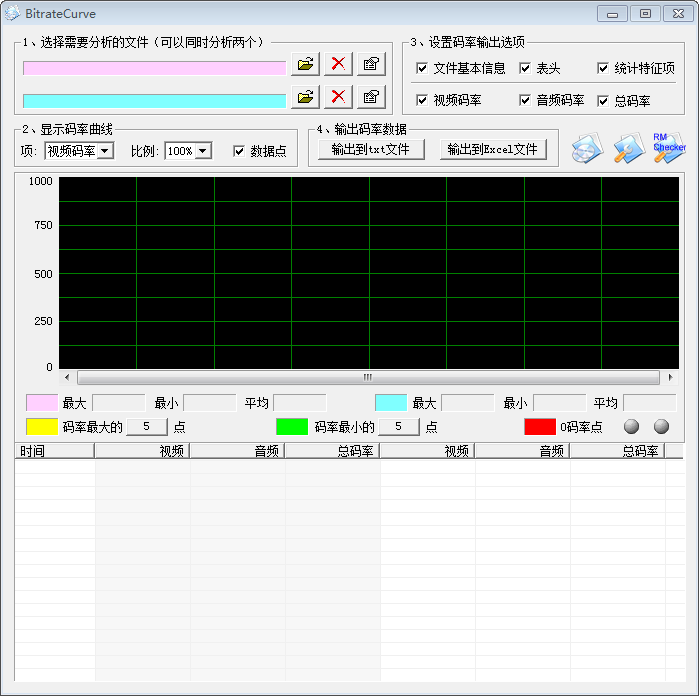Open properties icon for the second file
Image resolution: width=699 pixels, height=696 pixels.
[371, 97]
